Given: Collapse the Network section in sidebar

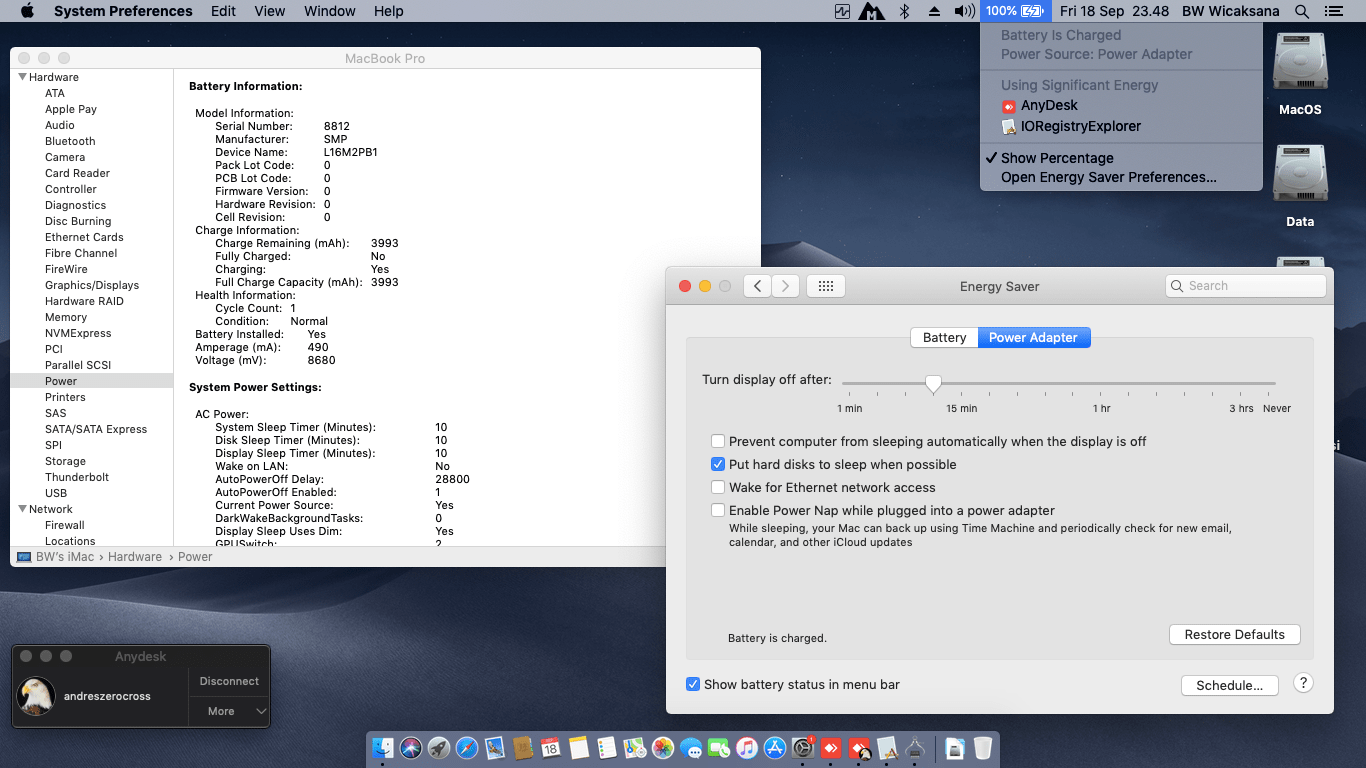Looking at the screenshot, I should (x=23, y=509).
